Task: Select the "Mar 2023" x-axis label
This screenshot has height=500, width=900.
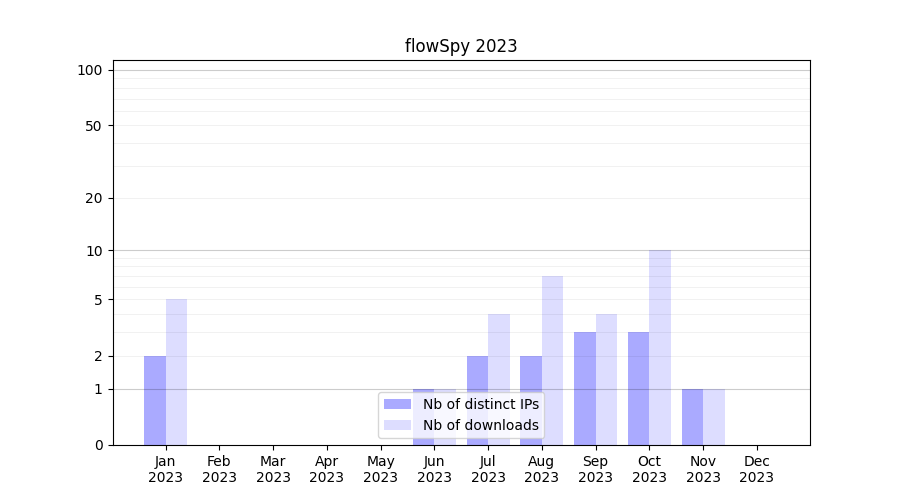Action: pos(273,469)
